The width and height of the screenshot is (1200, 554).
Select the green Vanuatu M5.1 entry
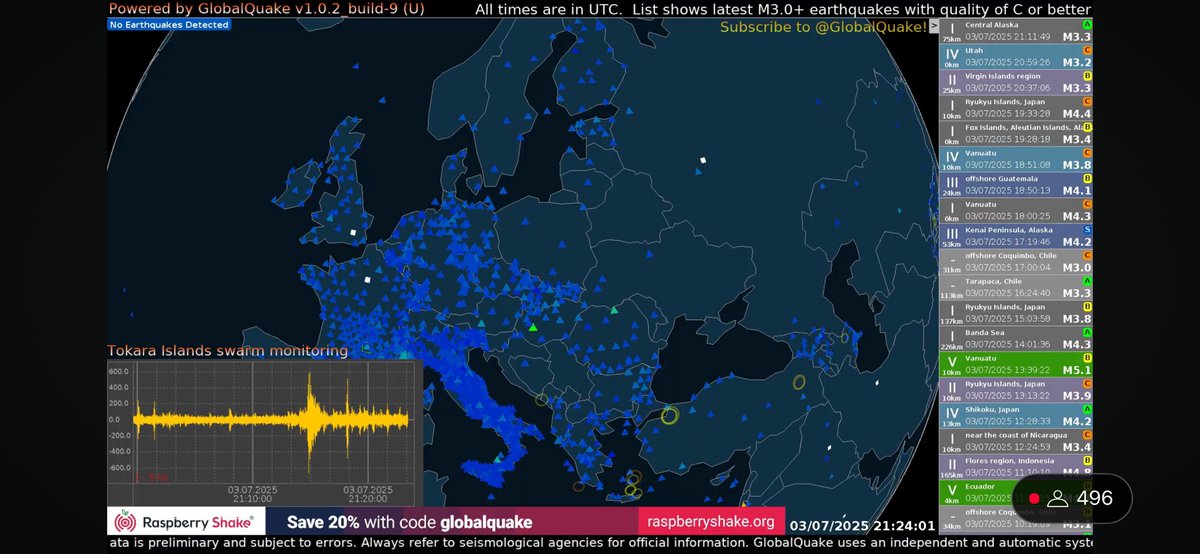(1016, 365)
